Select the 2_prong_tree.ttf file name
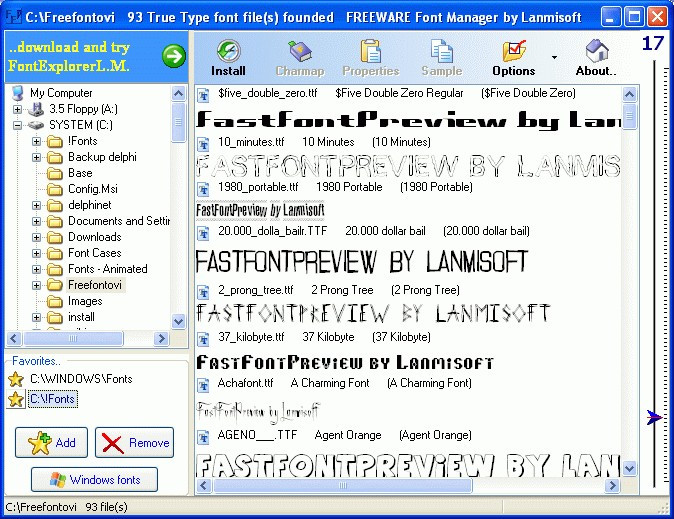Screen dimensions: 674x519 pos(256,290)
